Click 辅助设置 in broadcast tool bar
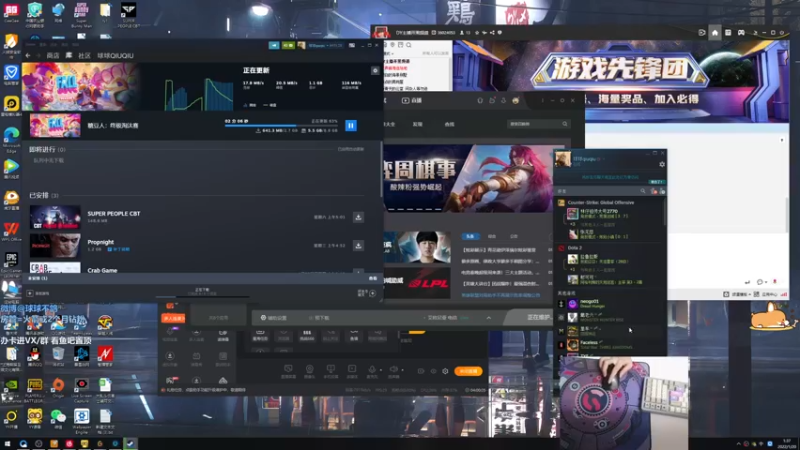Image resolution: width=800 pixels, height=450 pixels. click(274, 318)
